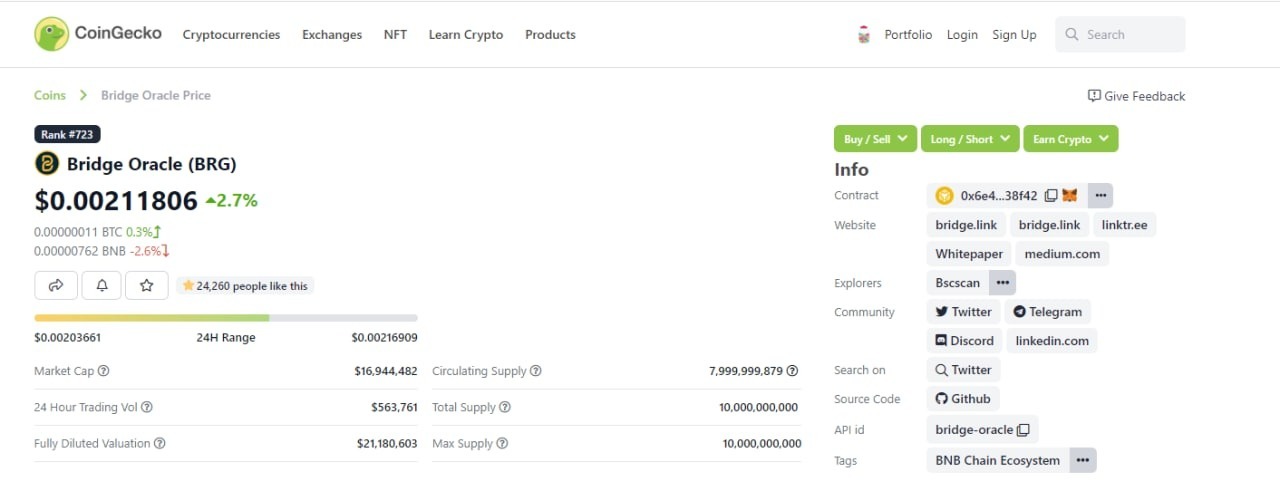This screenshot has width=1280, height=491.
Task: Click the bell price alert icon
Action: coord(102,286)
